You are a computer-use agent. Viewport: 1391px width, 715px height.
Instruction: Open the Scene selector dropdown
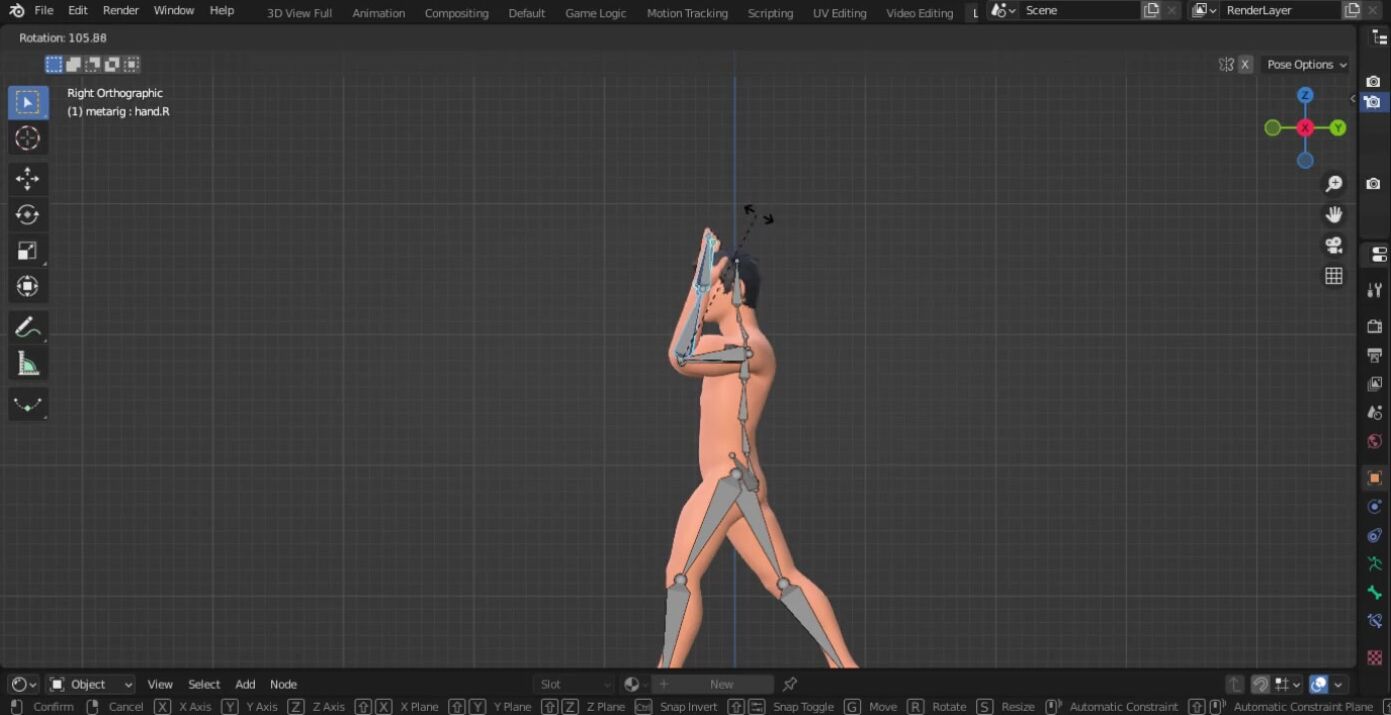pos(1001,11)
